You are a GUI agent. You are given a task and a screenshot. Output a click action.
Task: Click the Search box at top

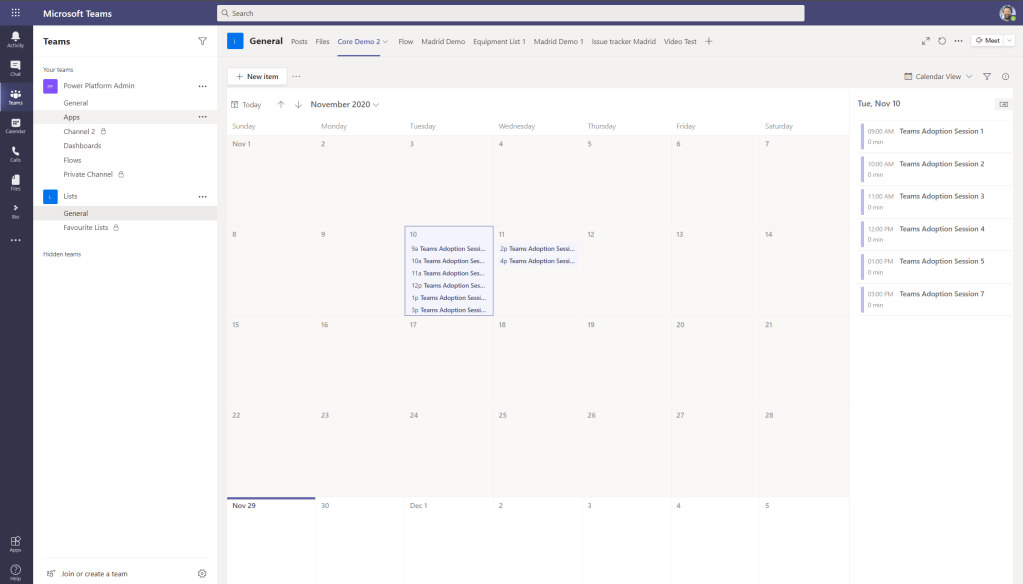point(510,13)
